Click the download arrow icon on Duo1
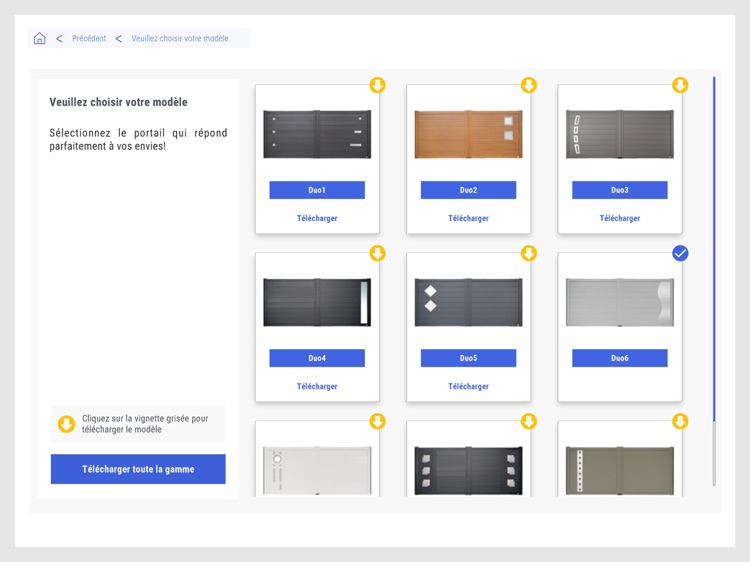 377,85
